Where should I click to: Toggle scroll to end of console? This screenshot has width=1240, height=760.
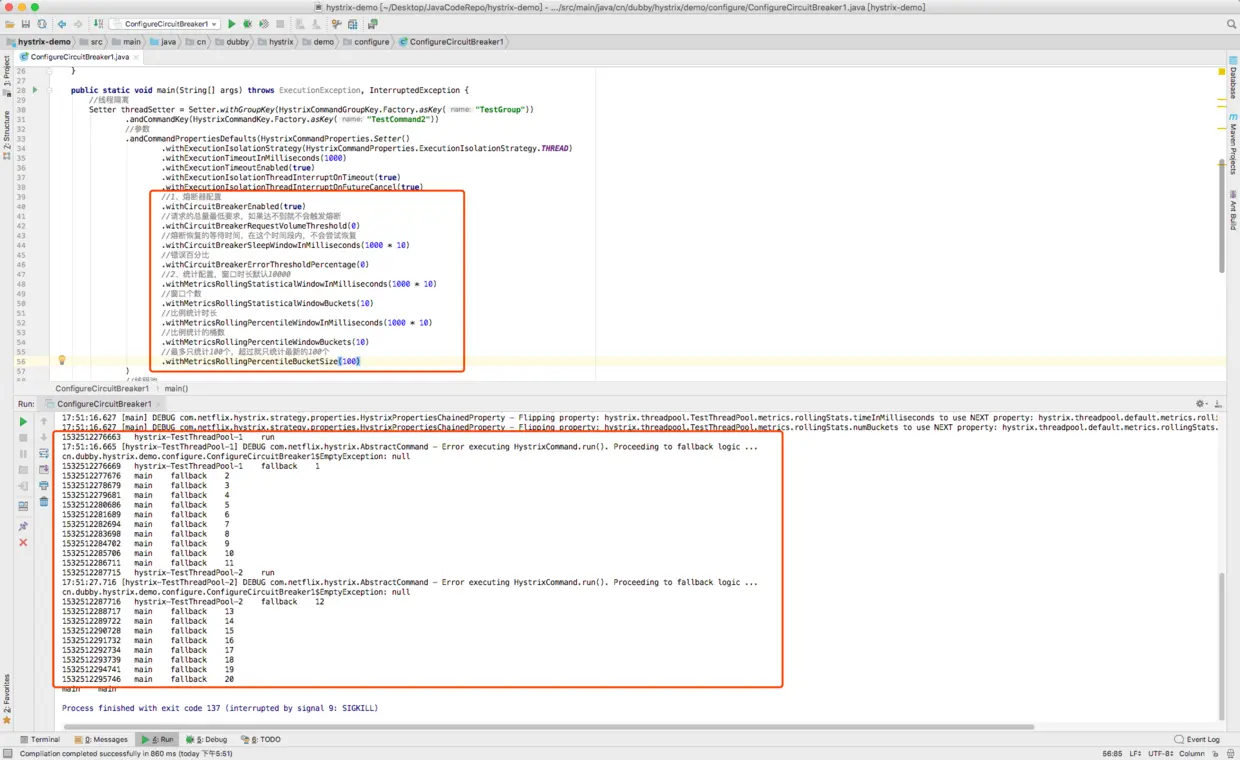point(44,469)
